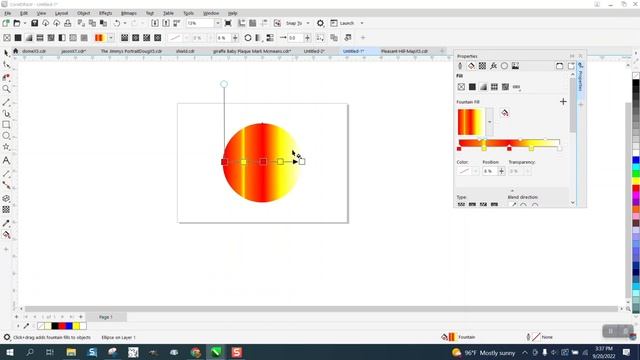Screen dimensions: 640x360
Task: Expand more fill types arrow in docker Fill row
Action: click(x=517, y=87)
